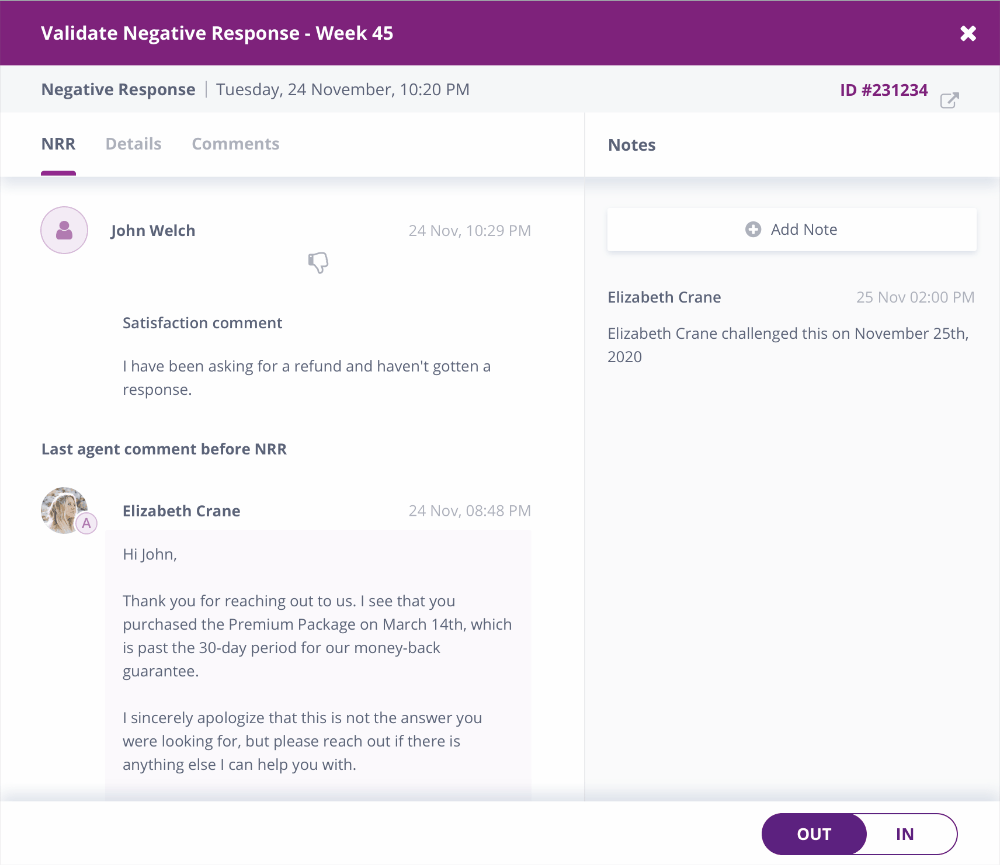Click the 'Negative Response' label

tap(118, 89)
